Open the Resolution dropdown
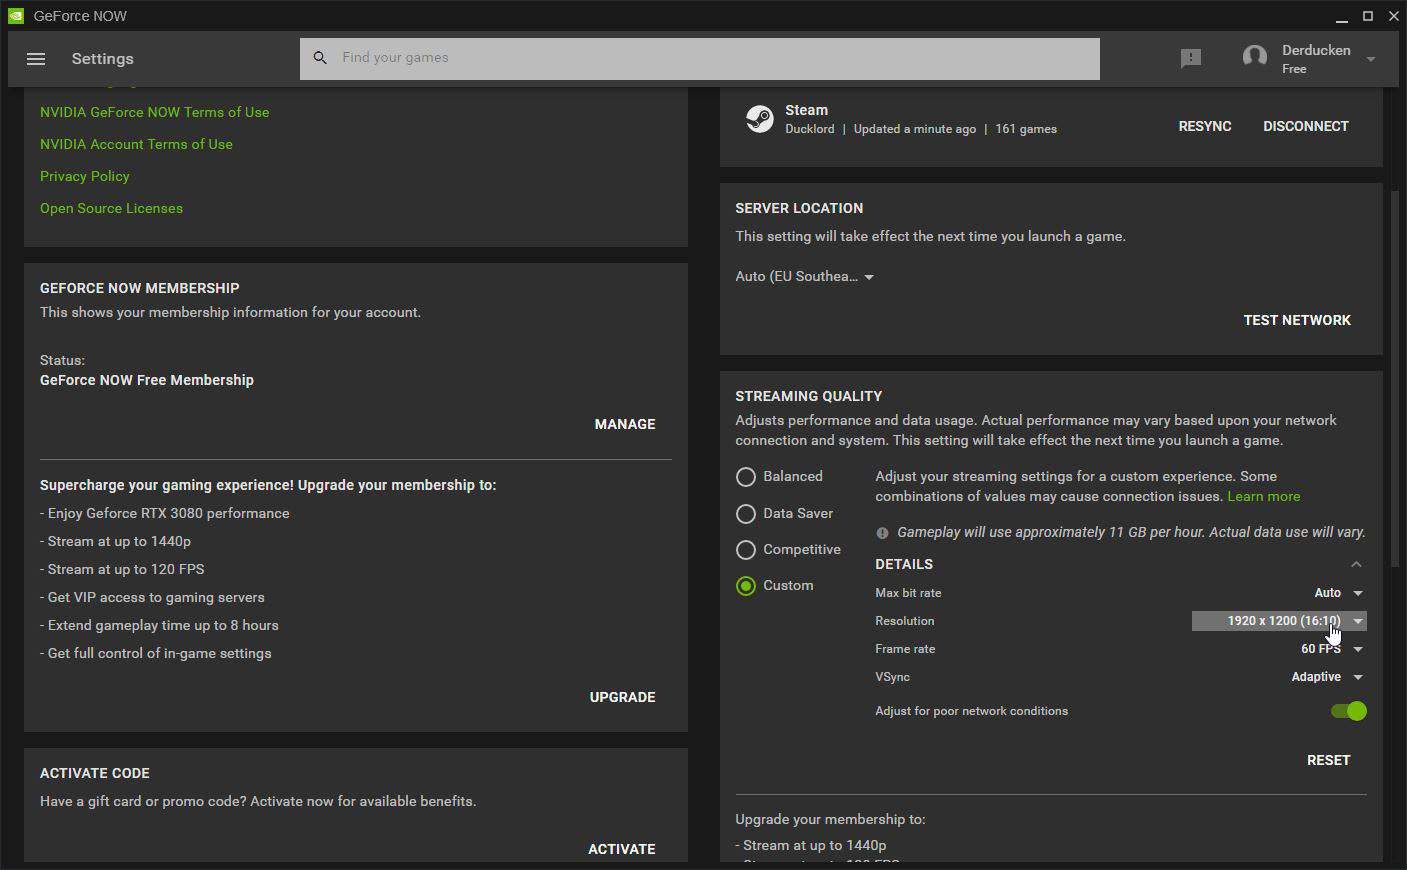Viewport: 1407px width, 870px height. 1279,621
